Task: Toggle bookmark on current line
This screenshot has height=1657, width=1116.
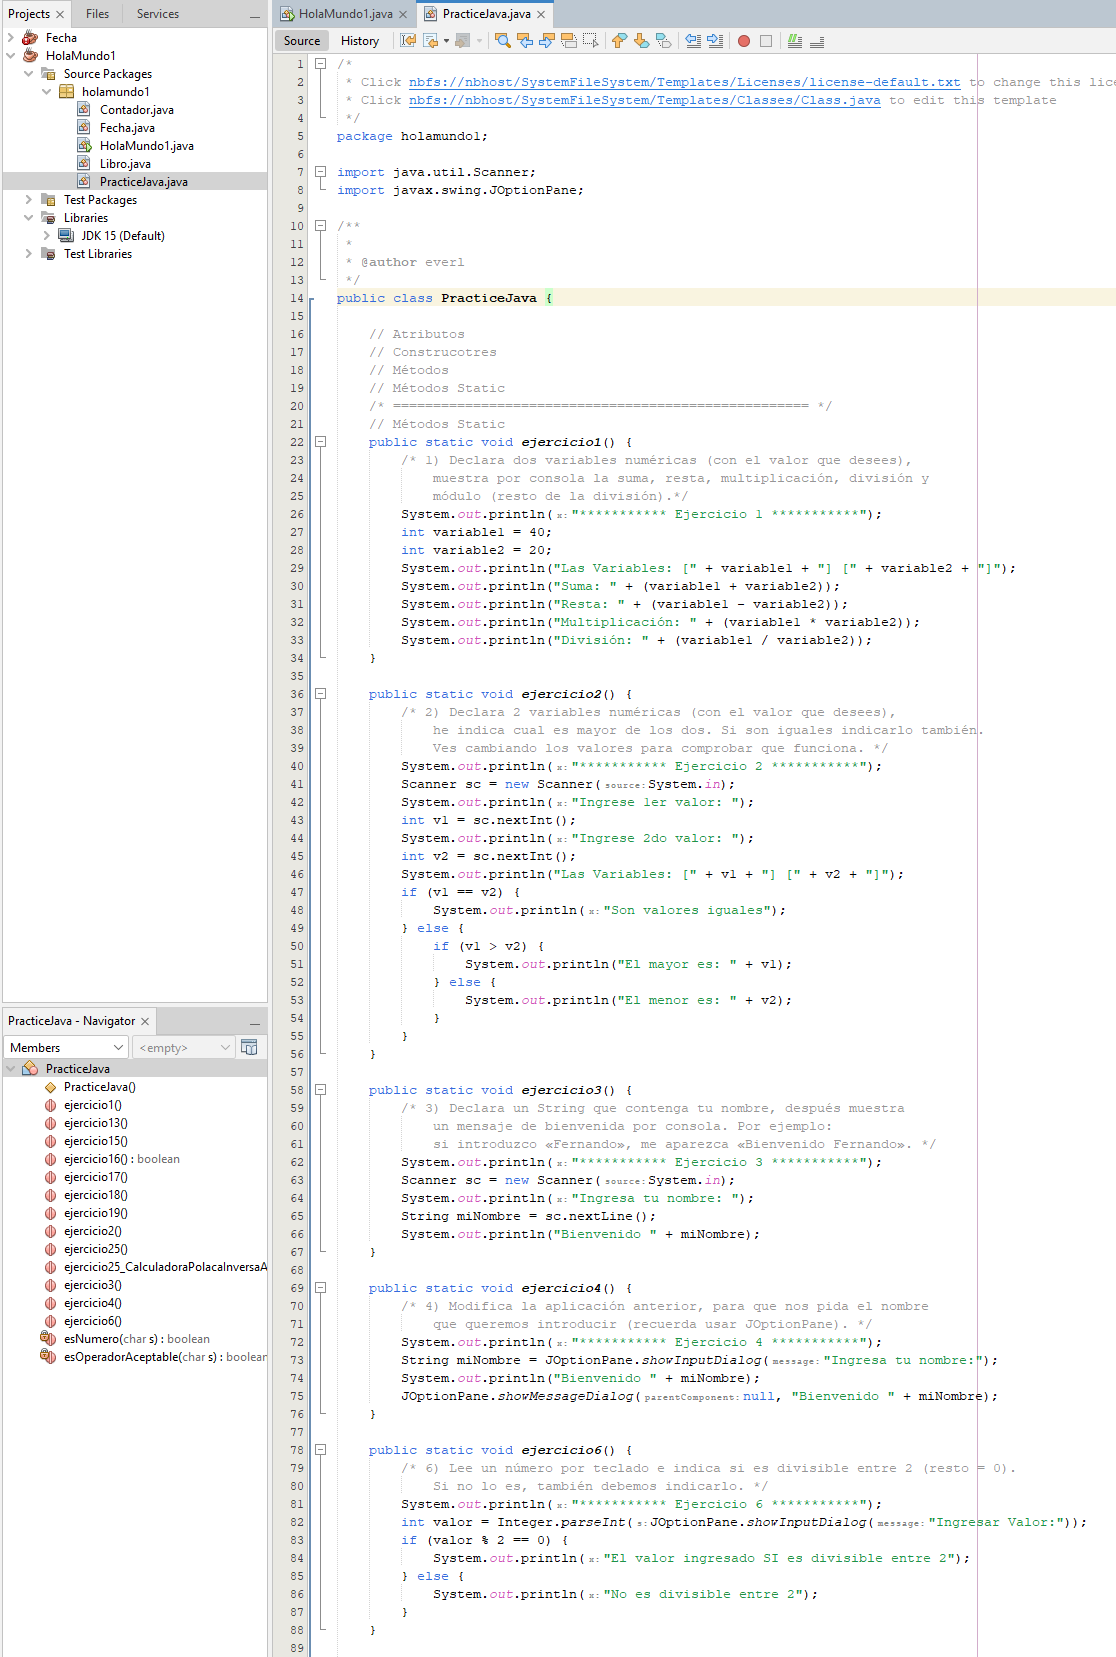Action: pos(663,41)
